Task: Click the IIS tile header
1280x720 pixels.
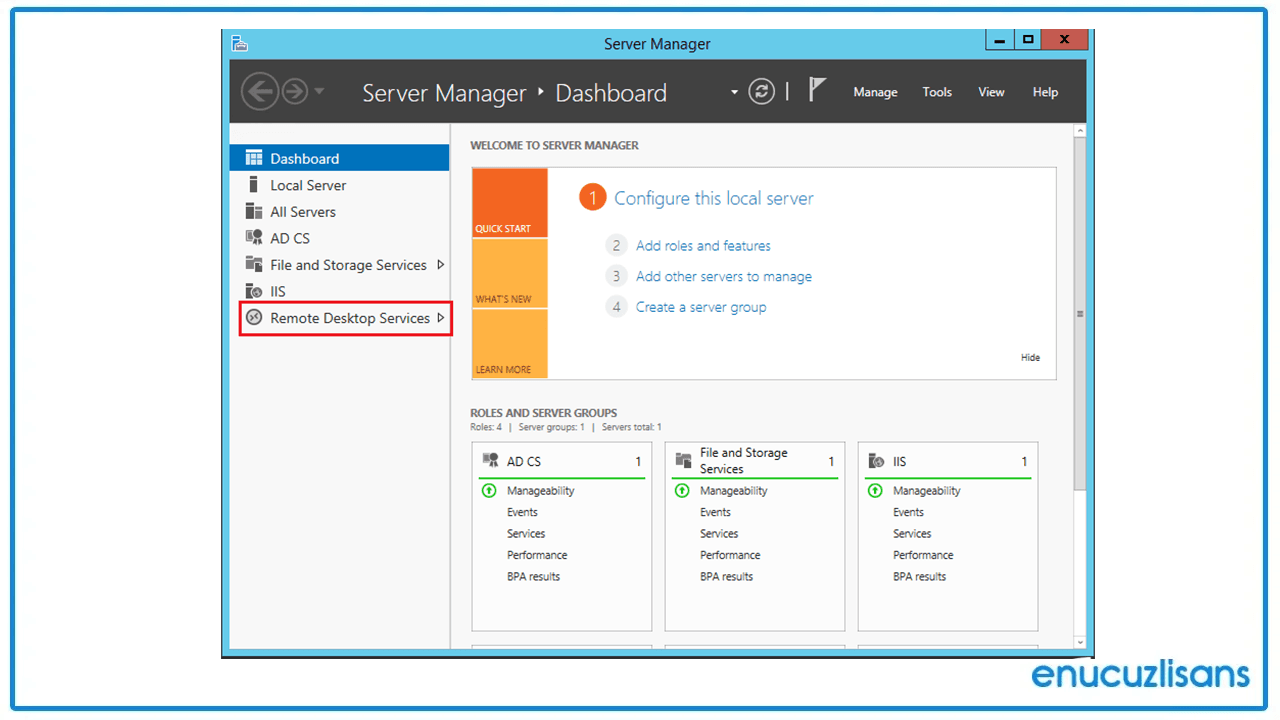Action: 947,461
